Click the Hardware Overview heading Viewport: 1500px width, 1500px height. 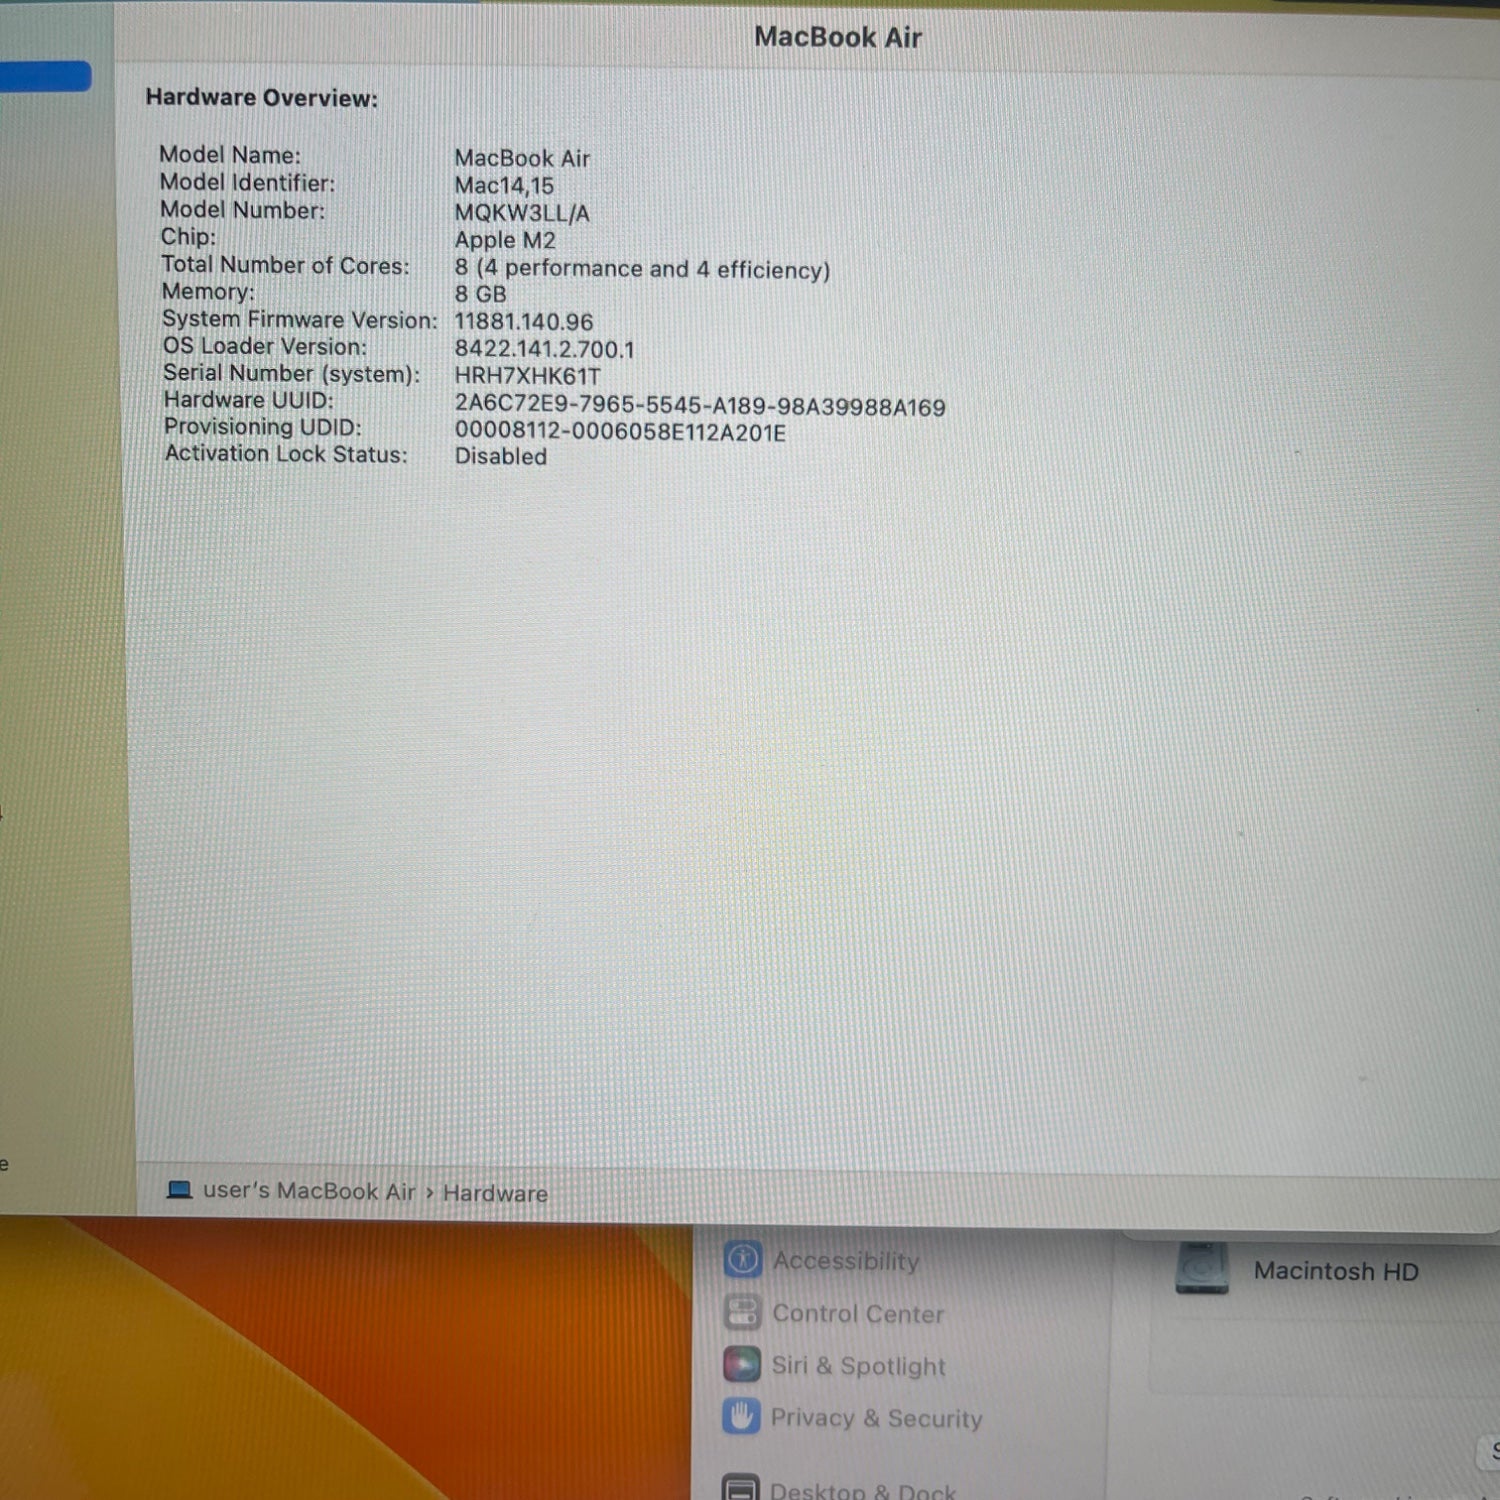(262, 98)
